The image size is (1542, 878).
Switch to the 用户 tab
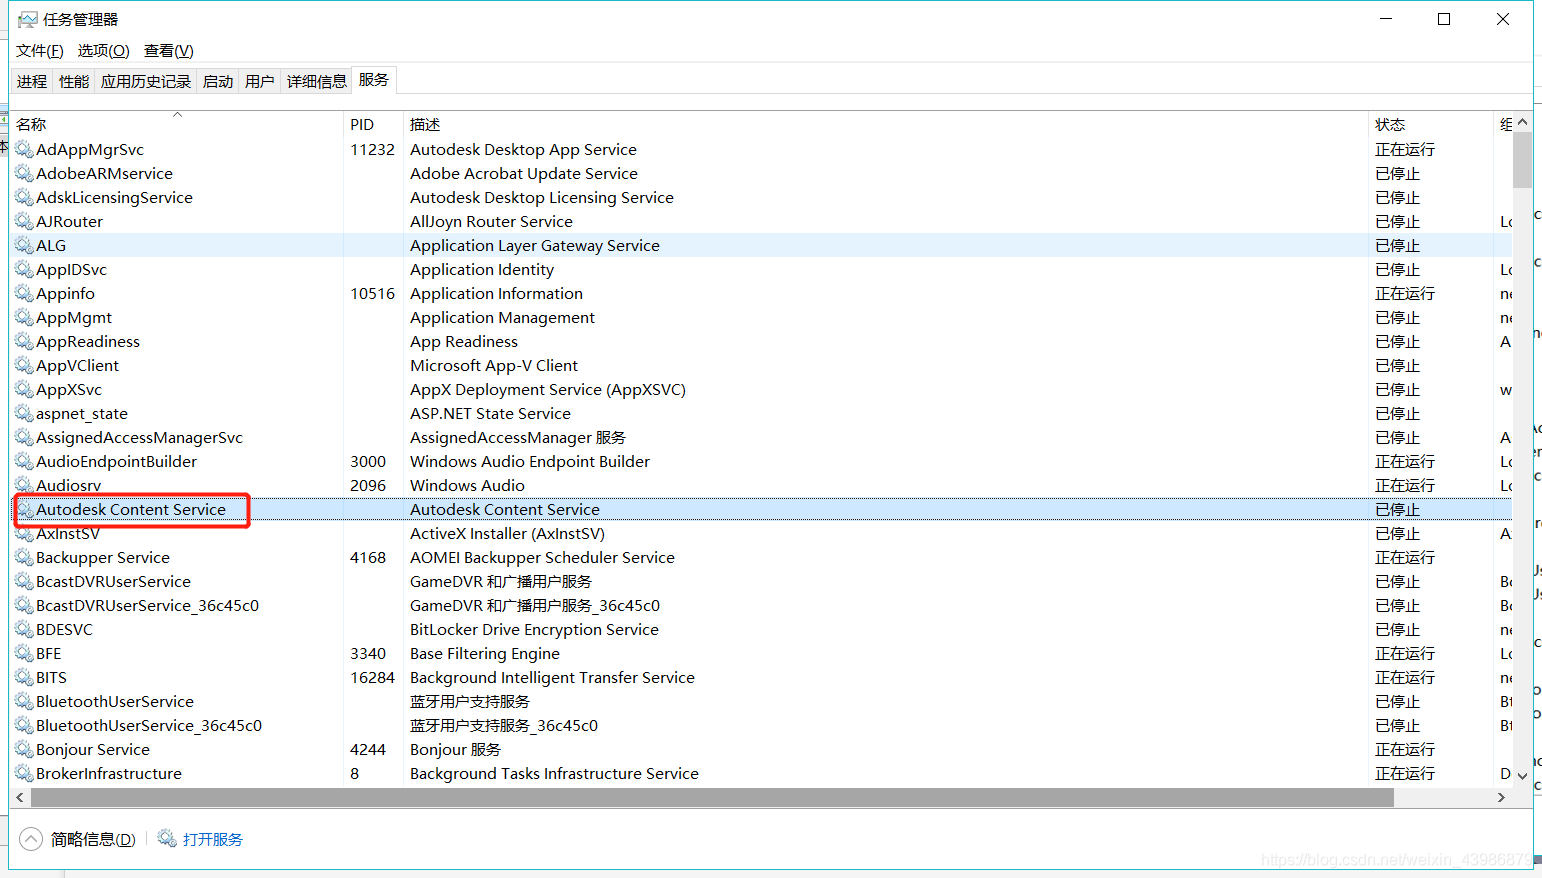click(260, 81)
